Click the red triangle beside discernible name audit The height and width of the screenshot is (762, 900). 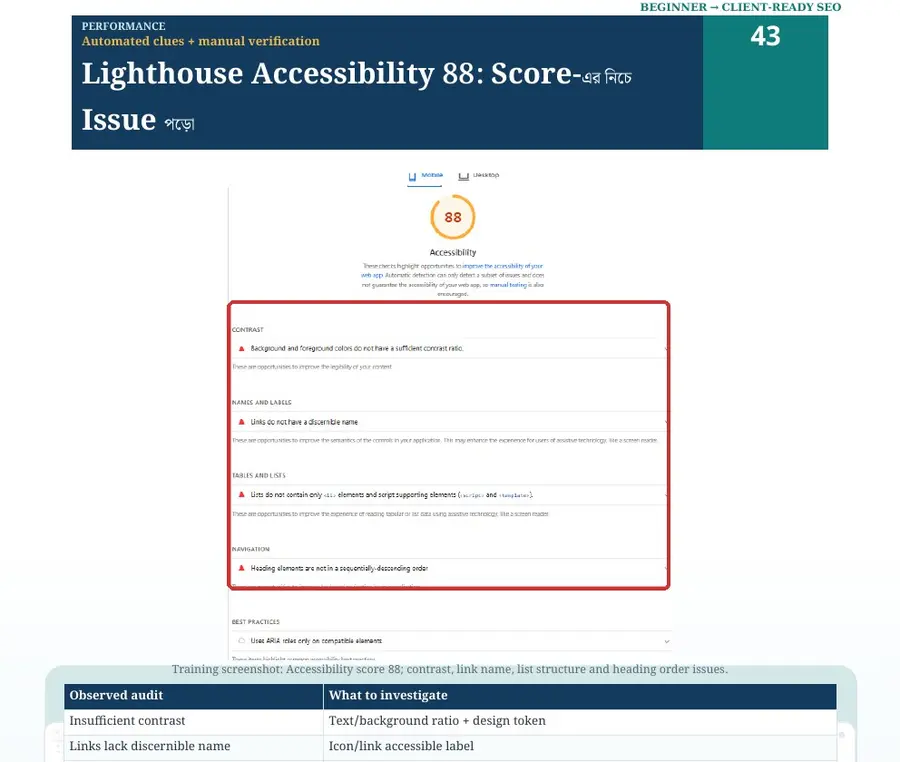[x=242, y=422]
